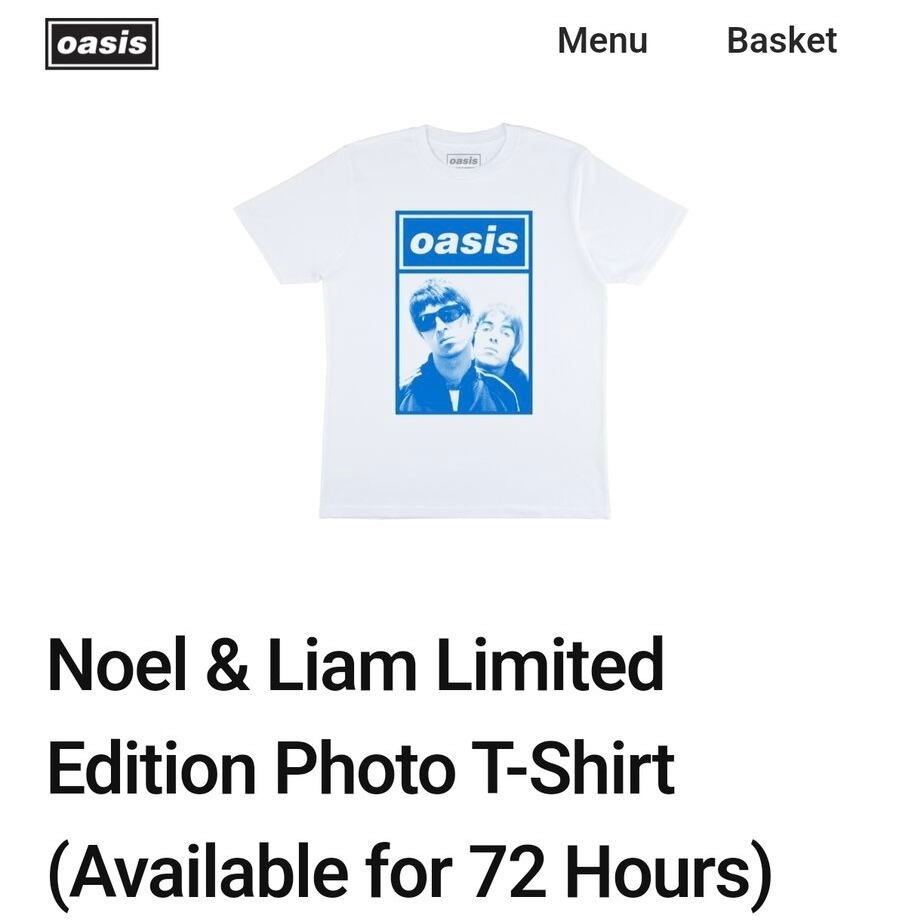Click the "(Available for 72 Hours)" text
Image resolution: width=921 pixels, height=921 pixels.
(x=409, y=872)
